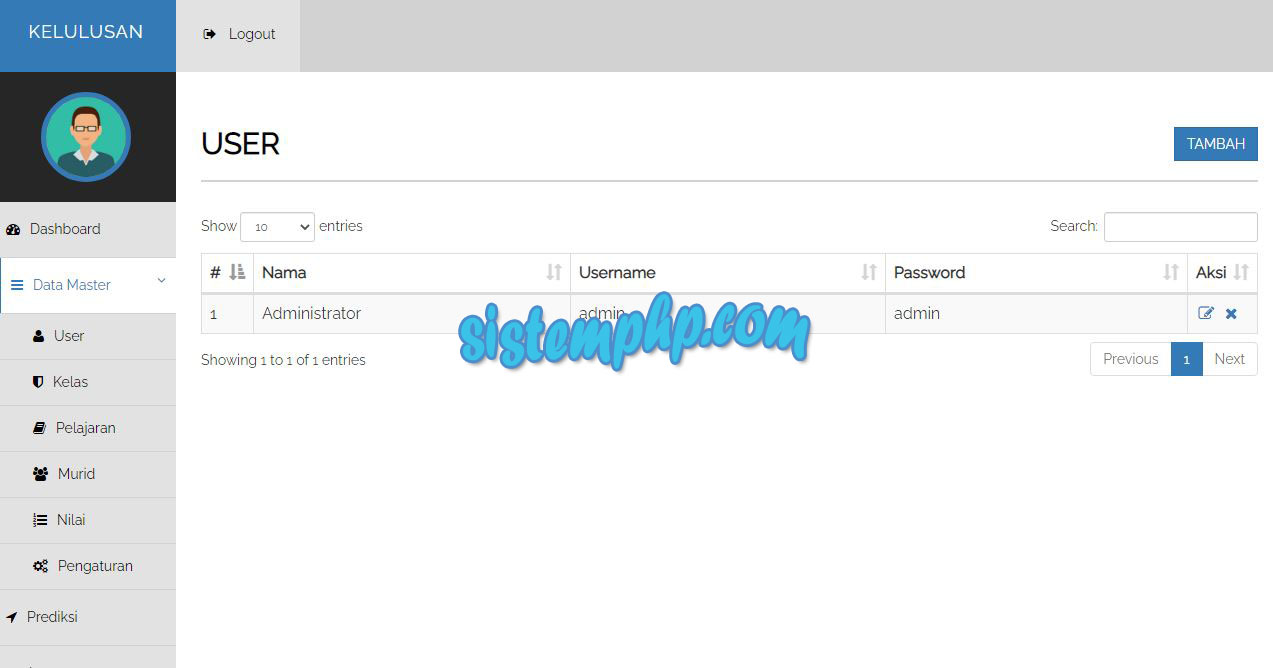The width and height of the screenshot is (1273, 668).
Task: Sort table by Username column
Action: [727, 272]
